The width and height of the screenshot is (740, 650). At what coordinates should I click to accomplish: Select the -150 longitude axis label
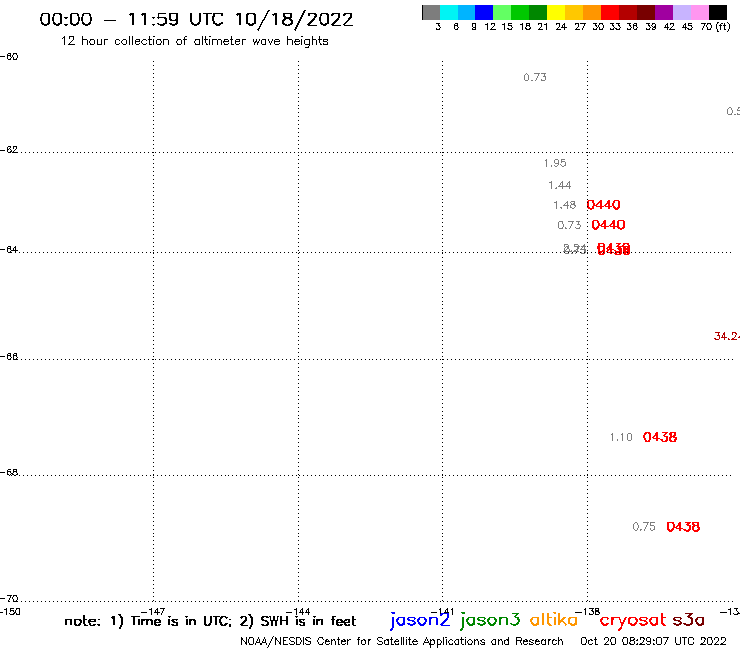(x=10, y=612)
